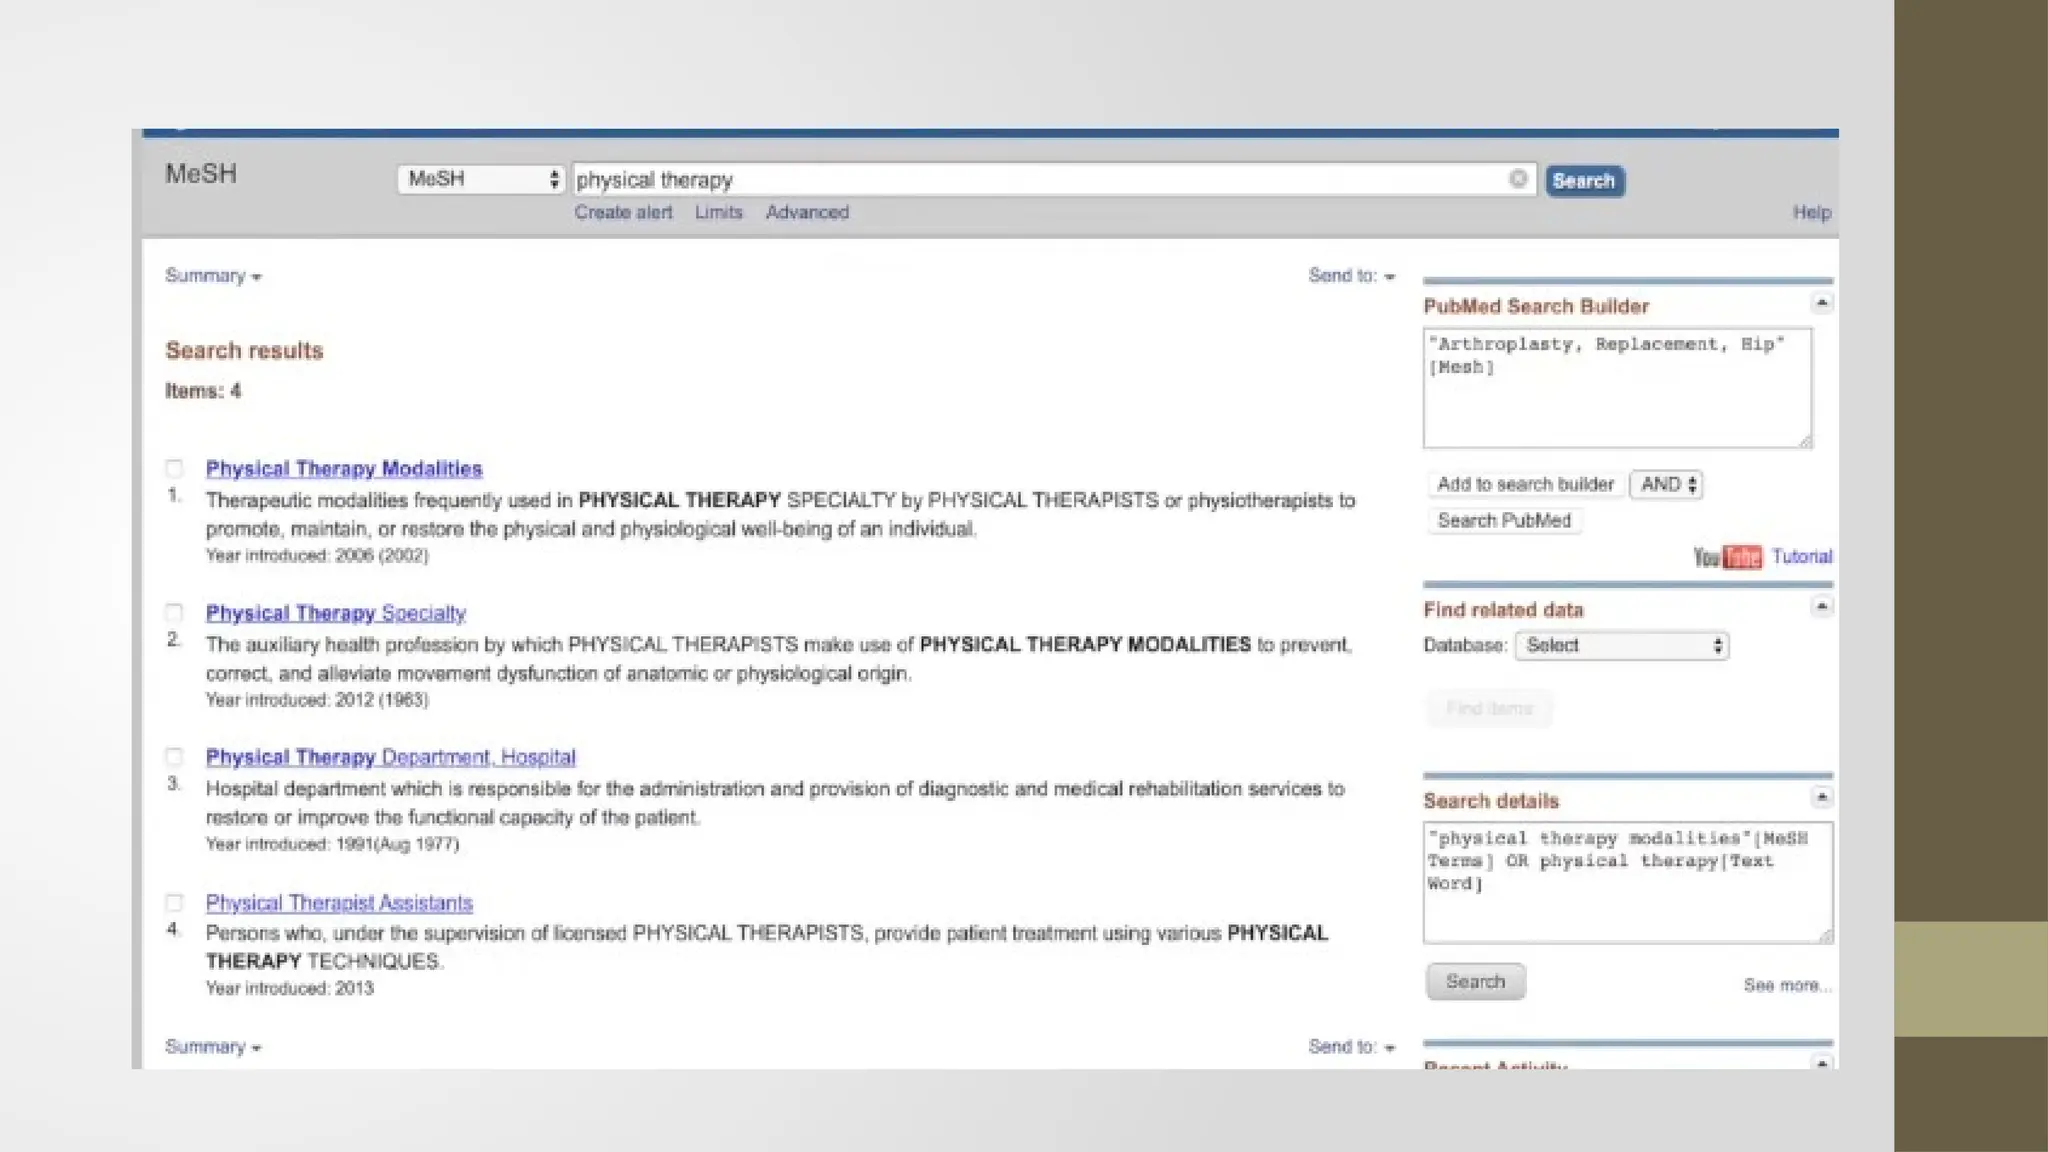Image resolution: width=2048 pixels, height=1152 pixels.
Task: Tick the Physical Therapy Department, Hospital checkbox
Action: [175, 756]
